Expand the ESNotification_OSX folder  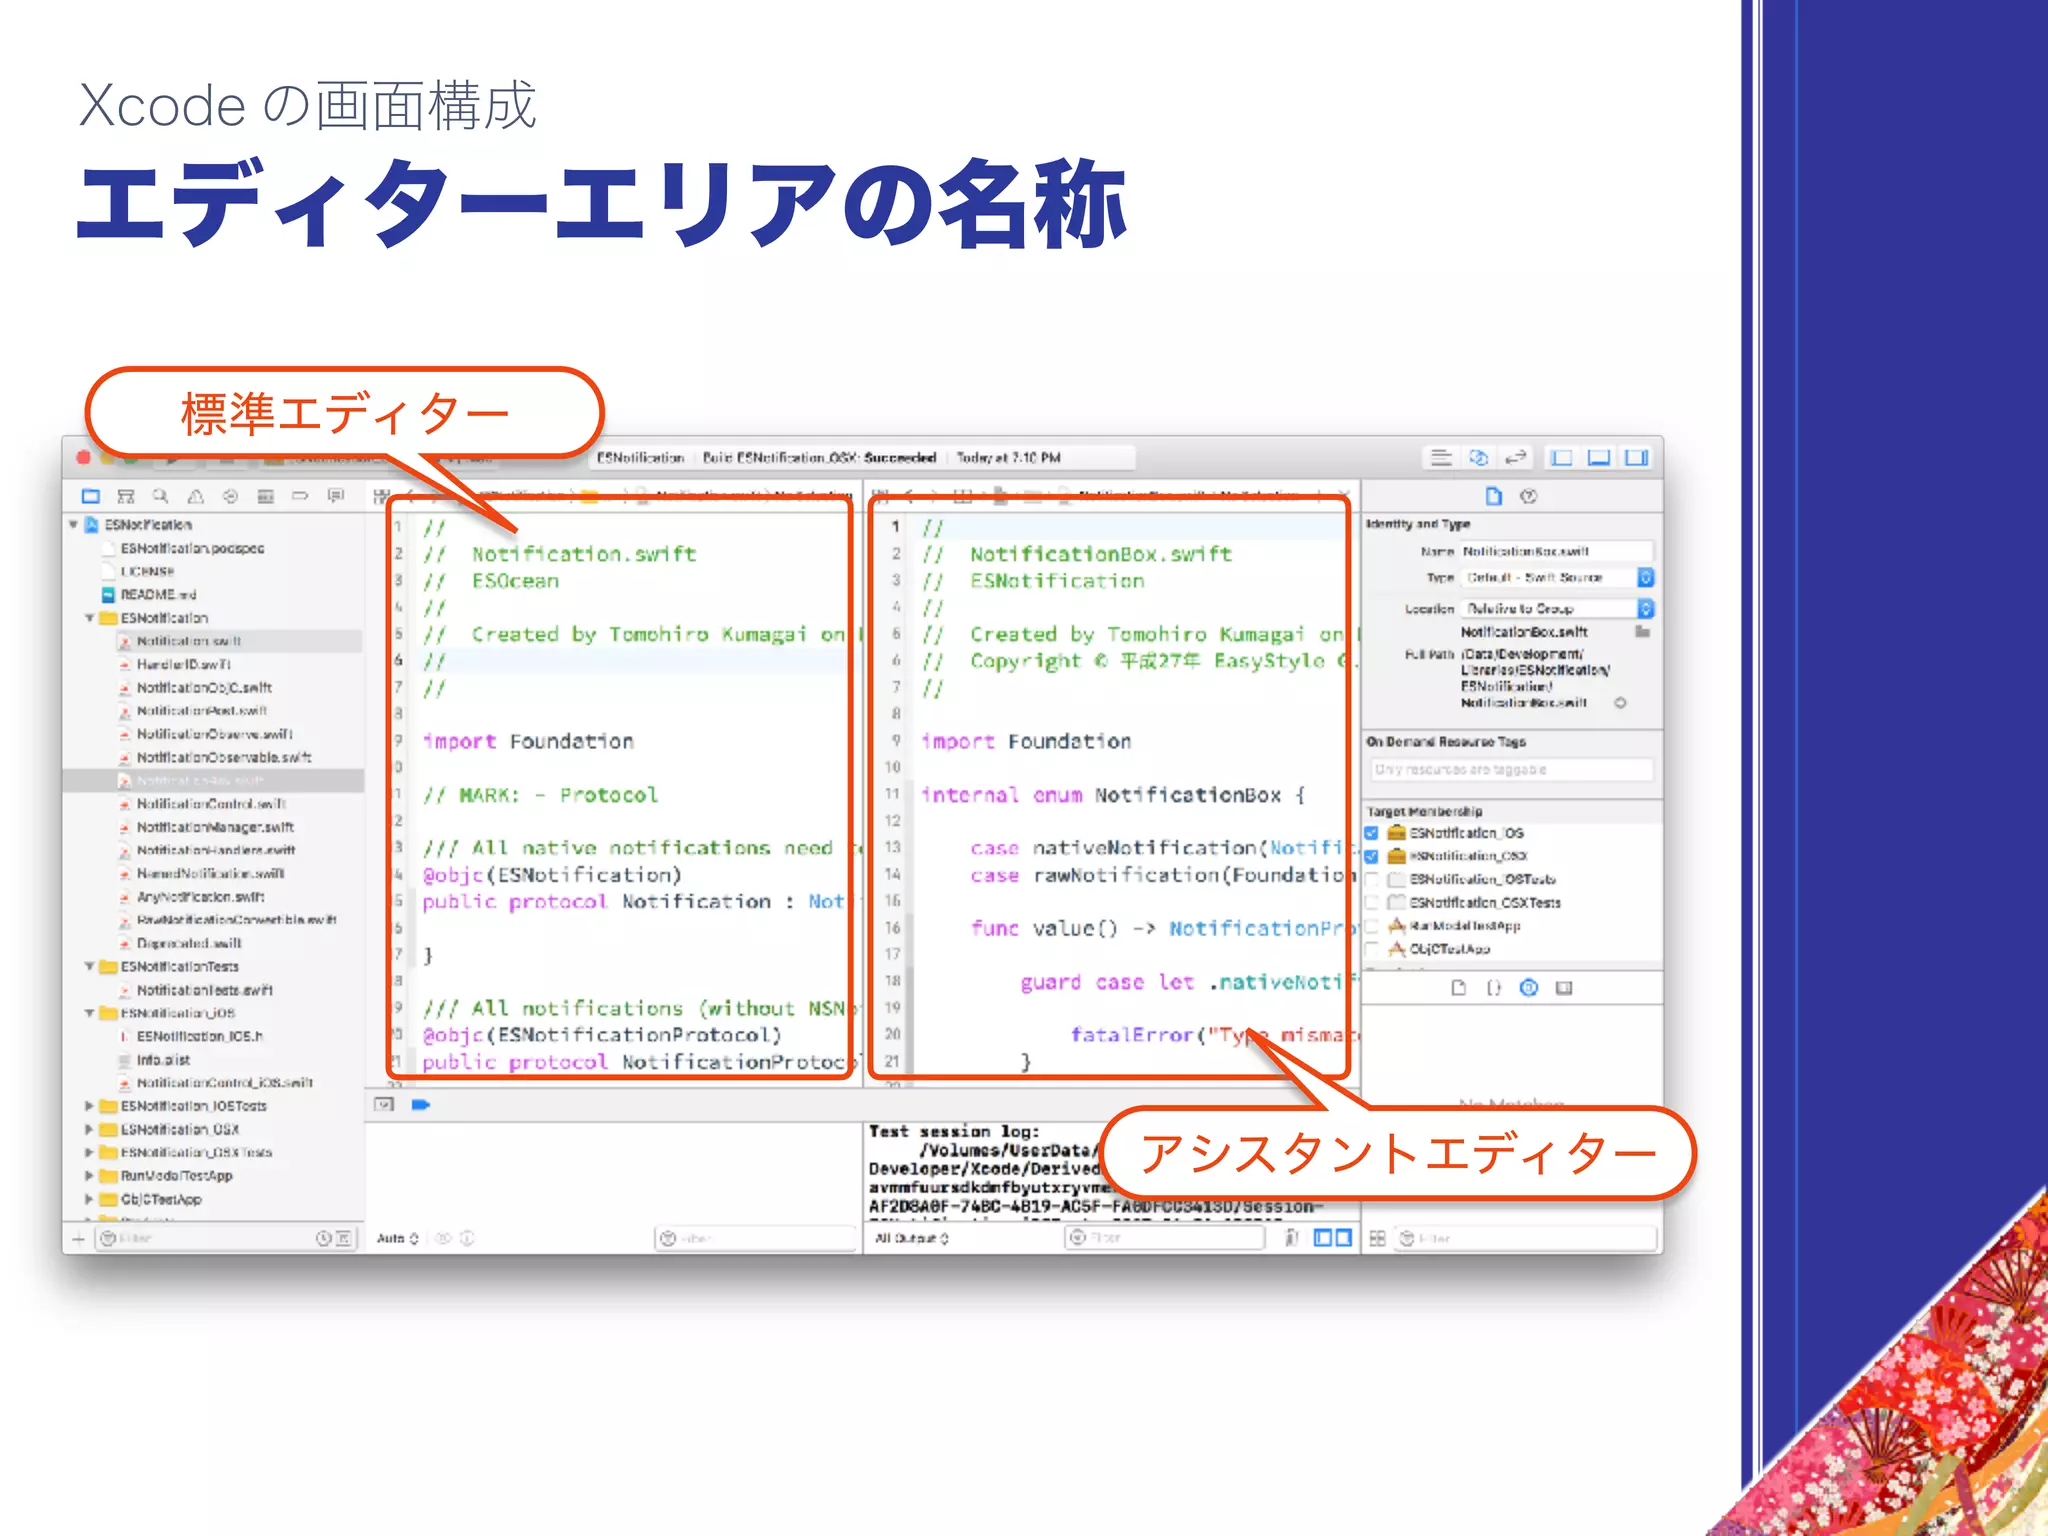(89, 1129)
